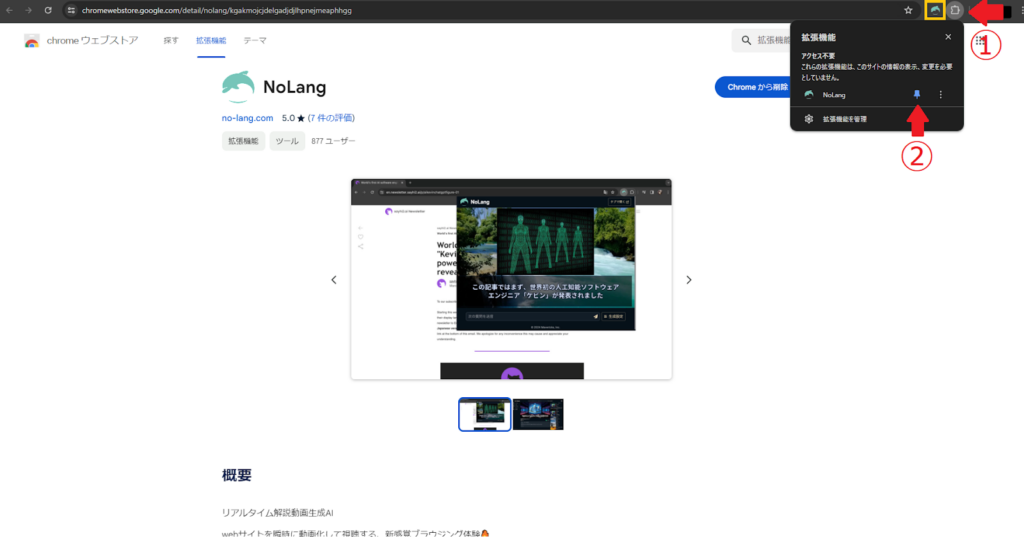
Task: Click the NoLang dolphin logo
Action: tap(238, 87)
